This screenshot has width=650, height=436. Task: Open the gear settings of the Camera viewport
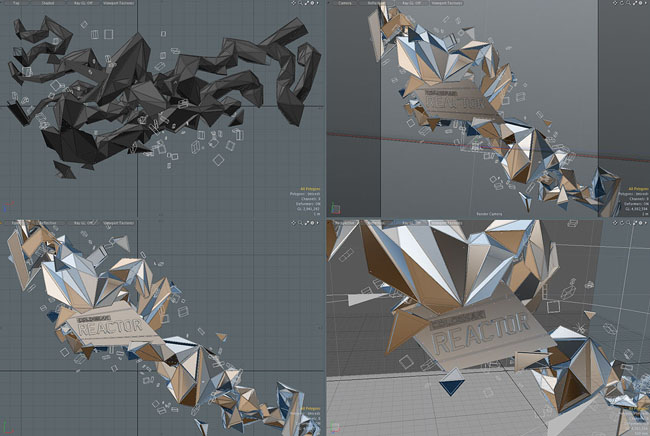tap(640, 3)
